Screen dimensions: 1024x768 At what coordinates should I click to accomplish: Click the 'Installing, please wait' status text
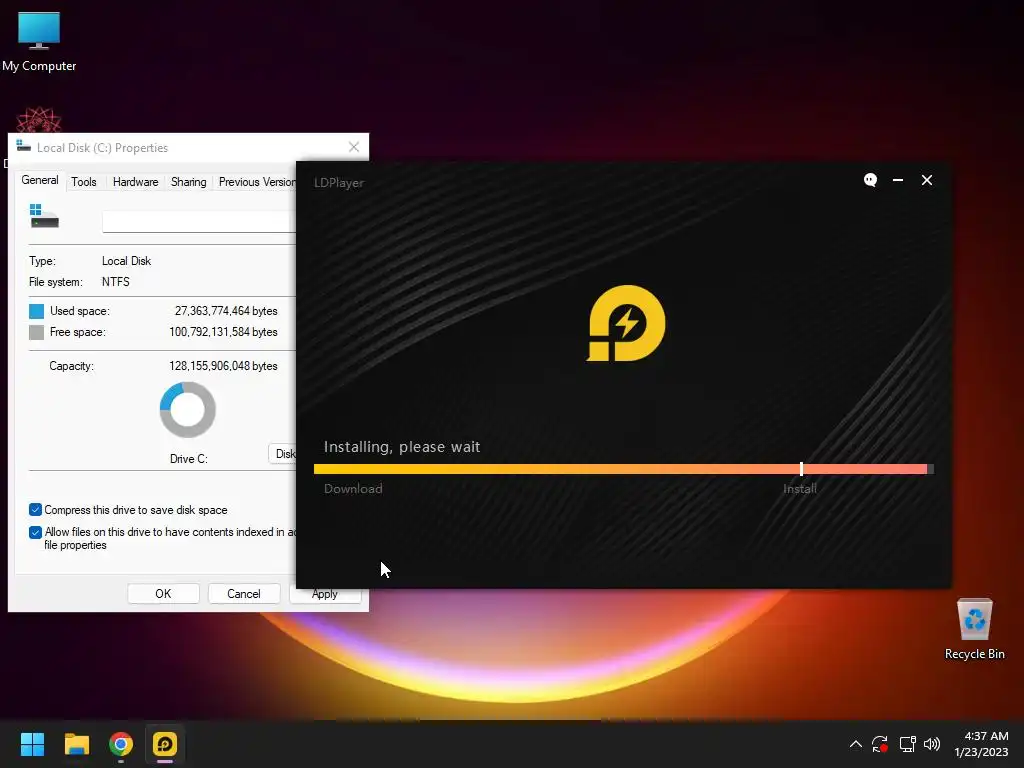pyautogui.click(x=402, y=447)
